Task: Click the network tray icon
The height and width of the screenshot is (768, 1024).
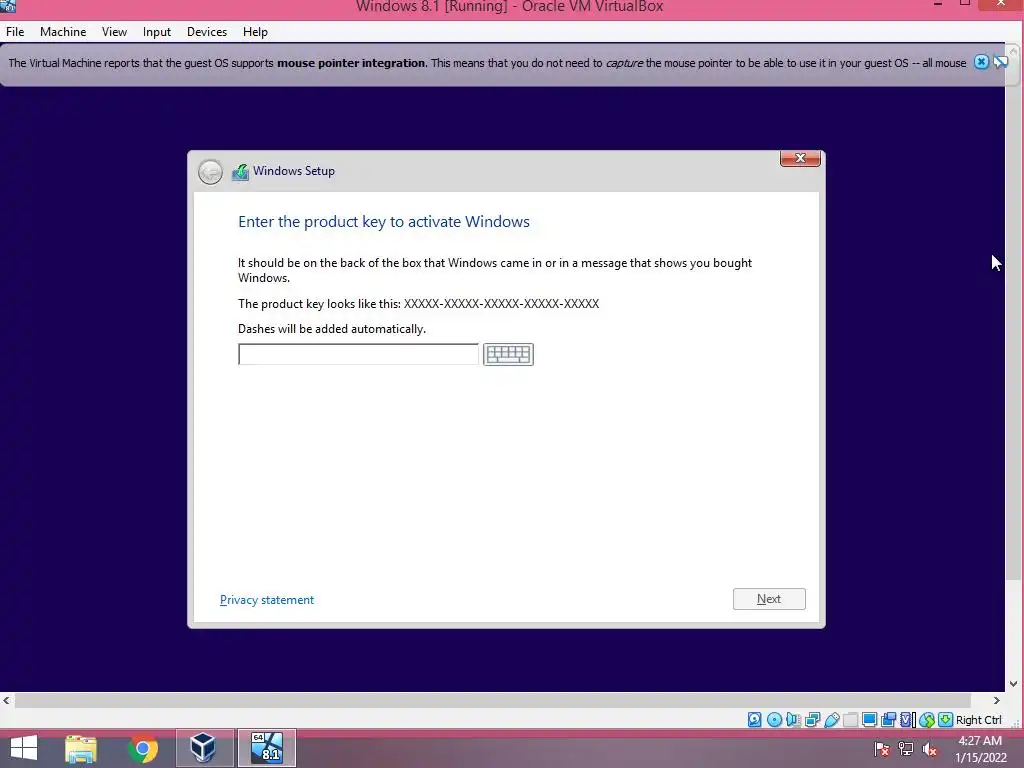Action: coord(905,749)
